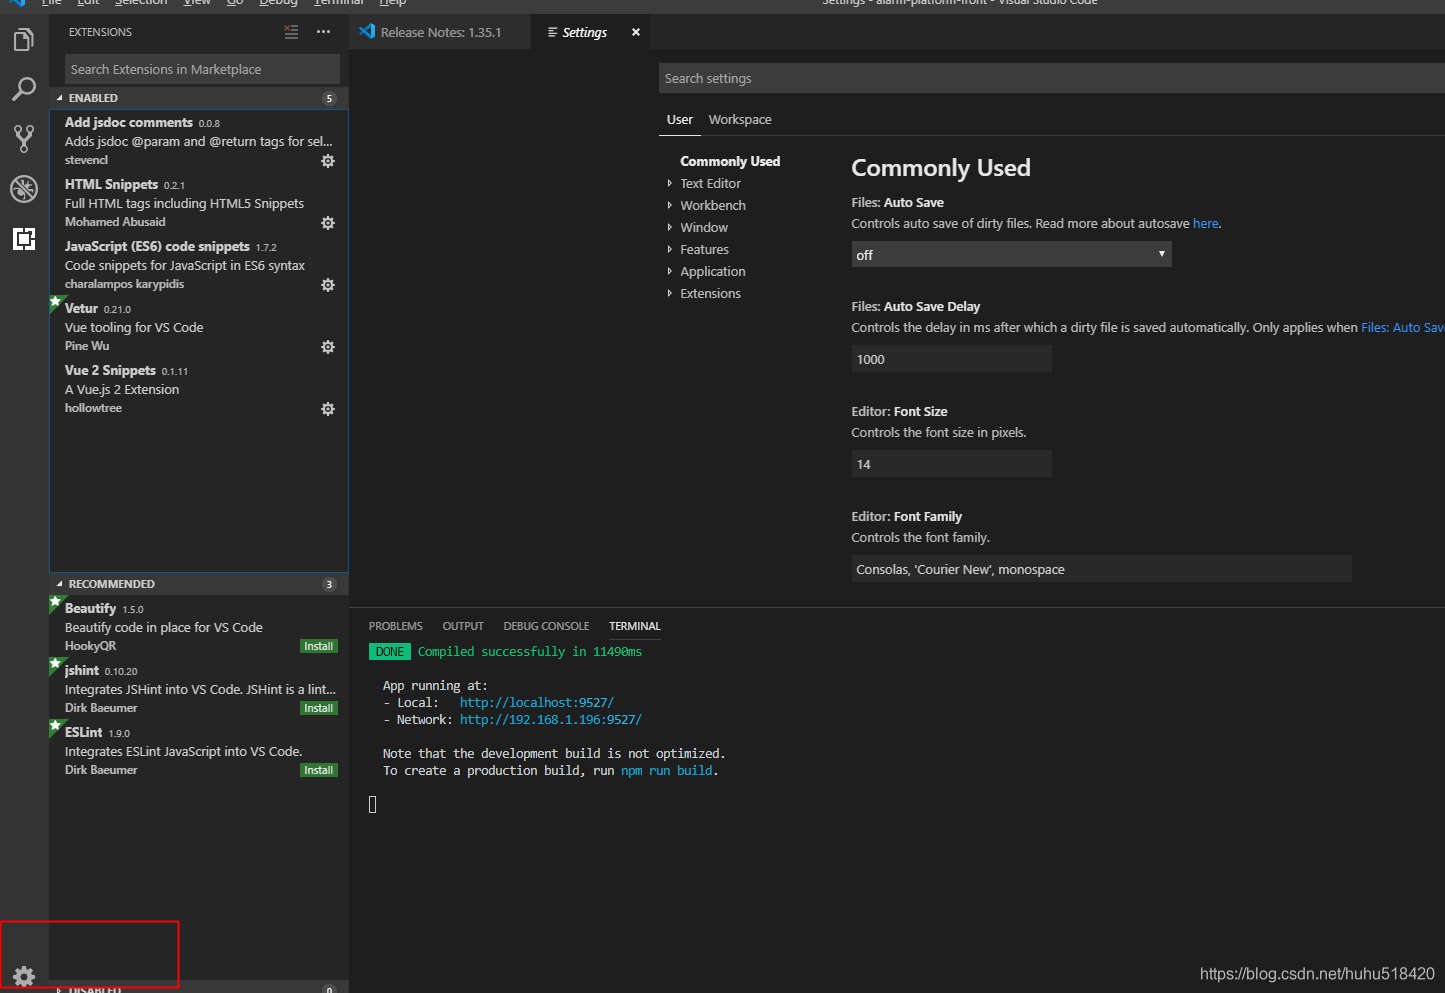Click the Font Family Consolas field
Viewport: 1445px width, 993px height.
1101,569
